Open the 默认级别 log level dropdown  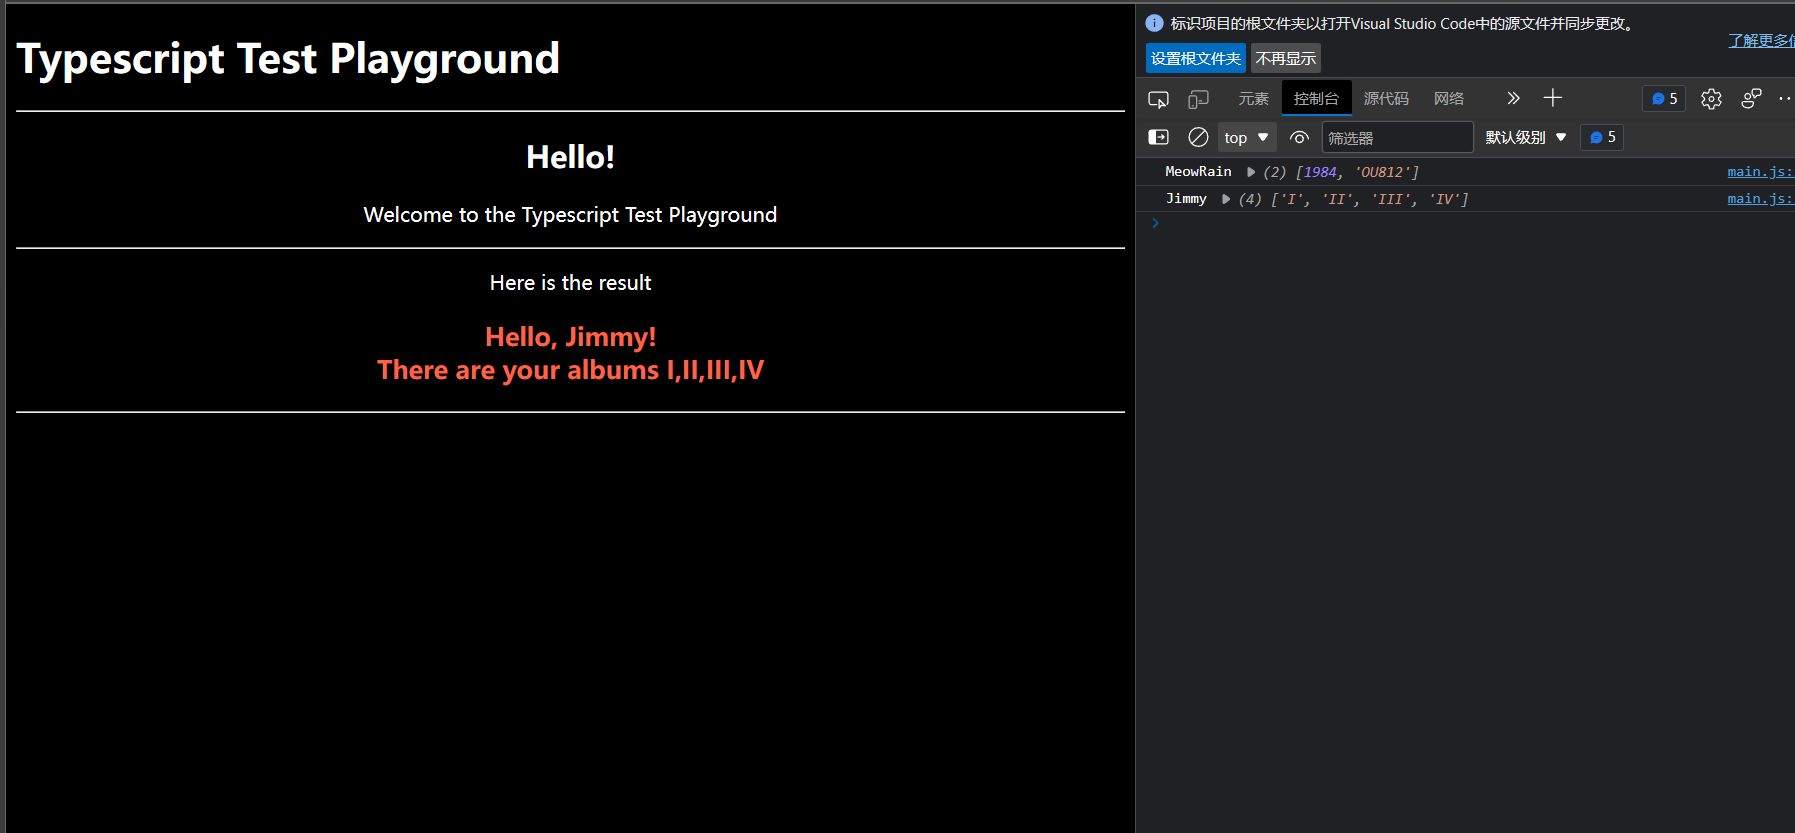1525,137
